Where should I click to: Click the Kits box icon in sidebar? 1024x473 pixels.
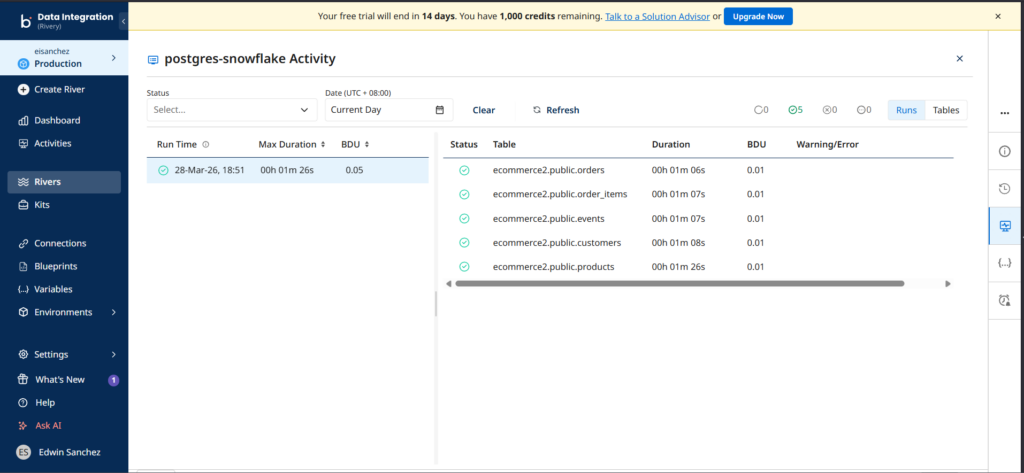[24, 204]
